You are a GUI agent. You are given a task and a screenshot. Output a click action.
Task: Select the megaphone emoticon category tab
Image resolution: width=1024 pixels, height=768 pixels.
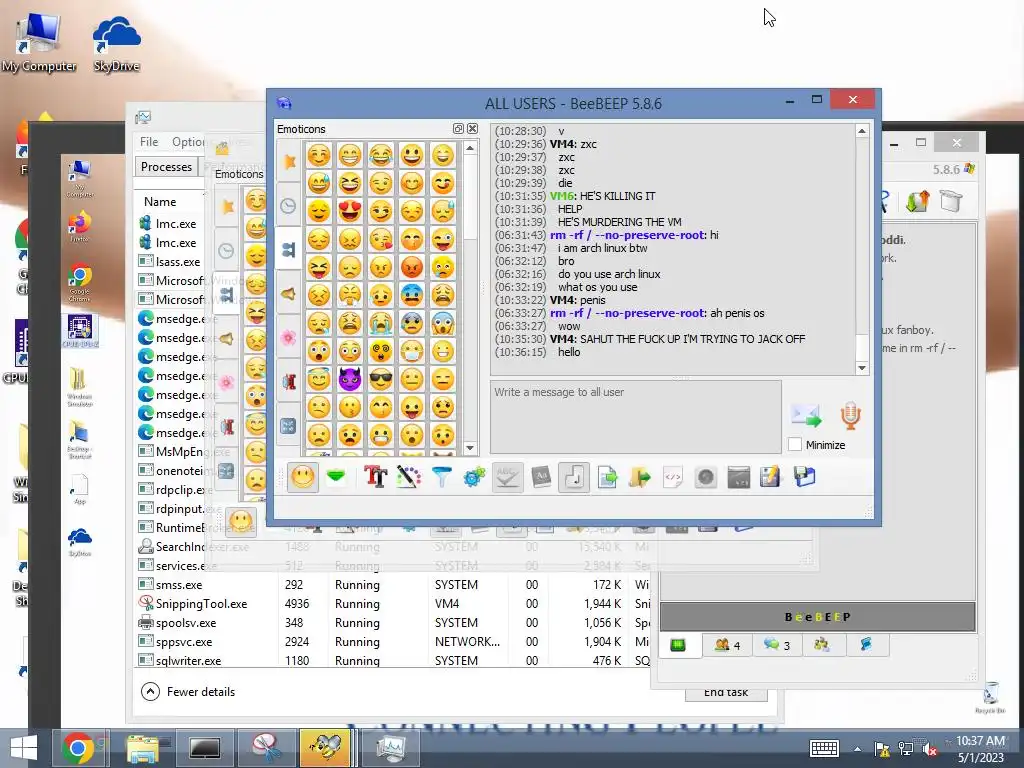tap(289, 294)
